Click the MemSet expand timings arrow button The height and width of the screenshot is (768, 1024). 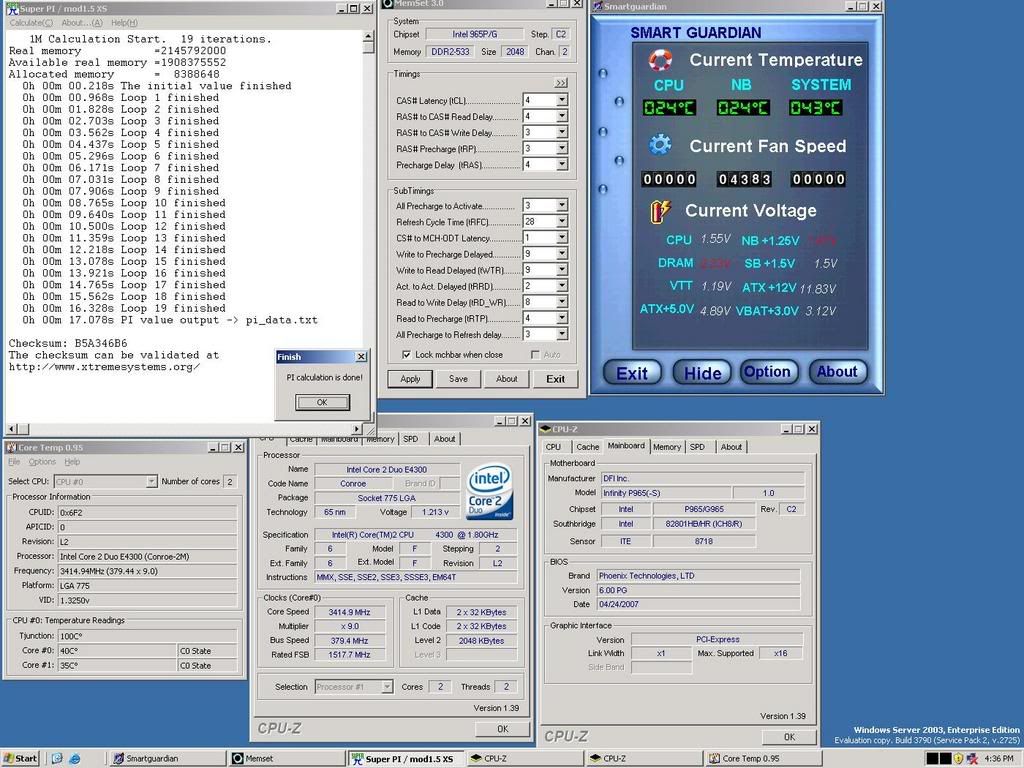561,83
